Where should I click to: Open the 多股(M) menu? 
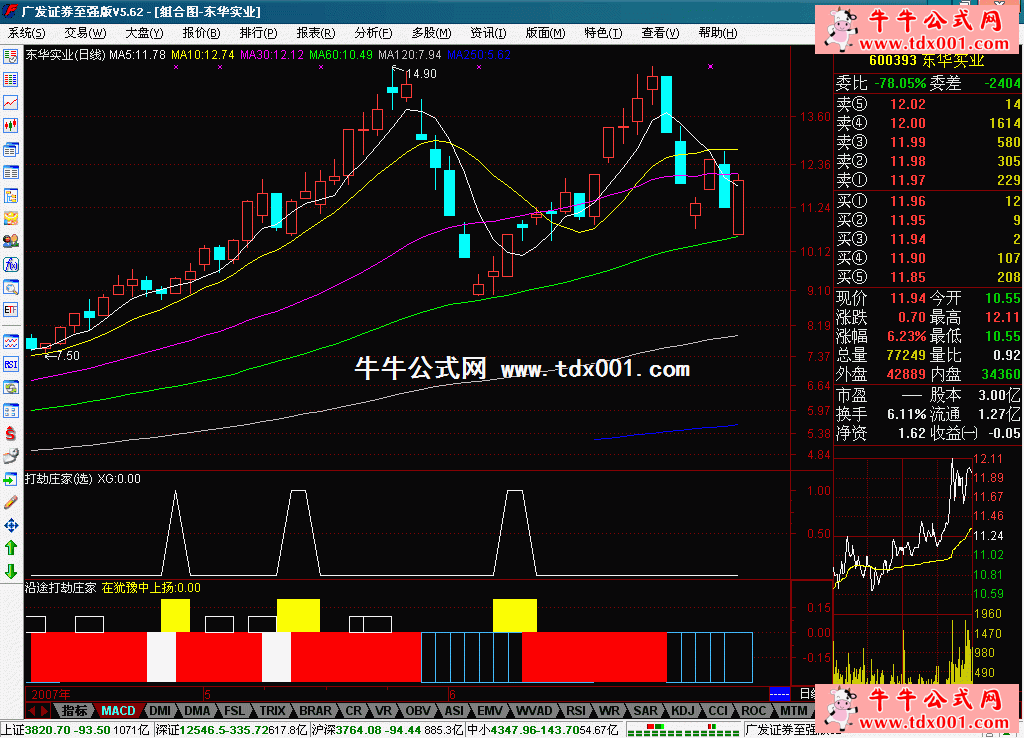coord(431,33)
